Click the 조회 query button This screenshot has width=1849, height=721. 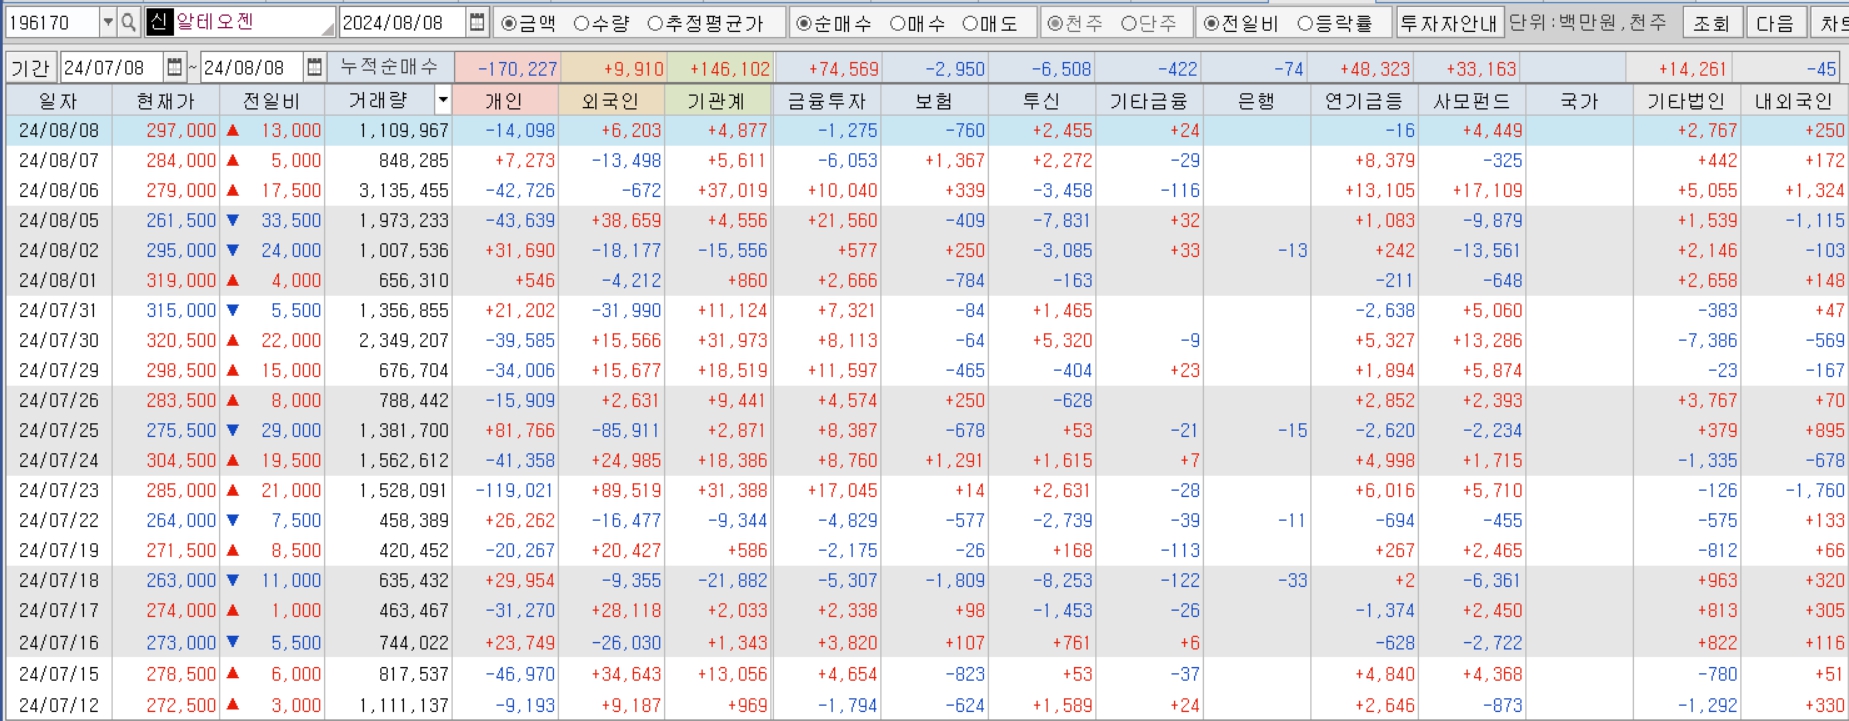tap(1711, 22)
